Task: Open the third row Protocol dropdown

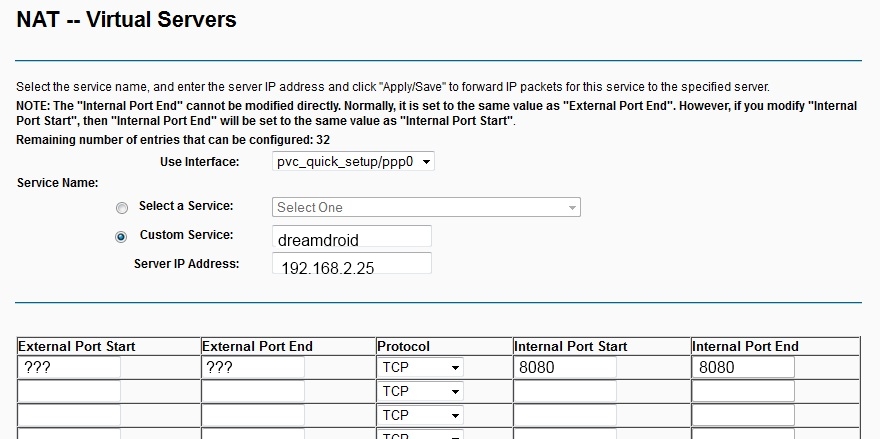Action: point(421,415)
